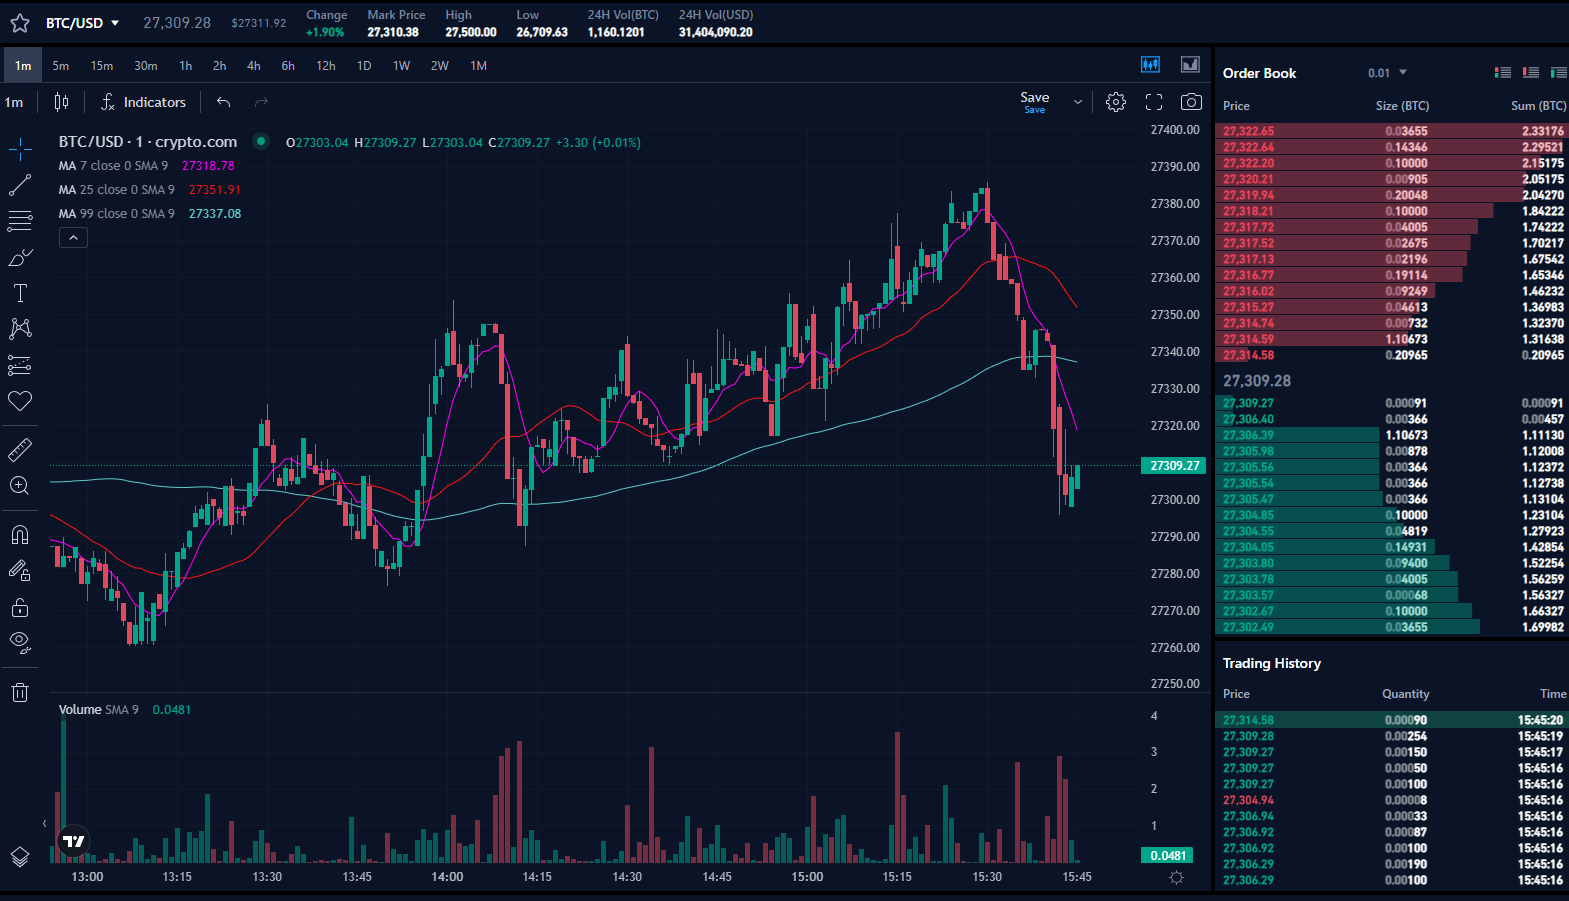Open the object tree layers icon
The height and width of the screenshot is (901, 1569).
20,857
